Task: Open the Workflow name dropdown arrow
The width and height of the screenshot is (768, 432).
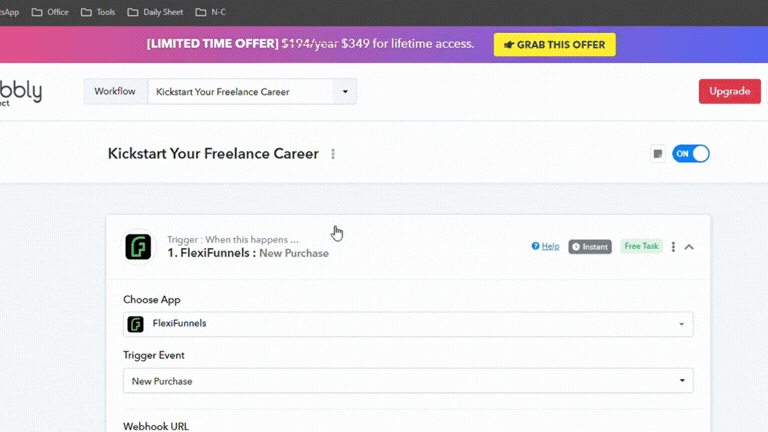Action: pyautogui.click(x=345, y=92)
